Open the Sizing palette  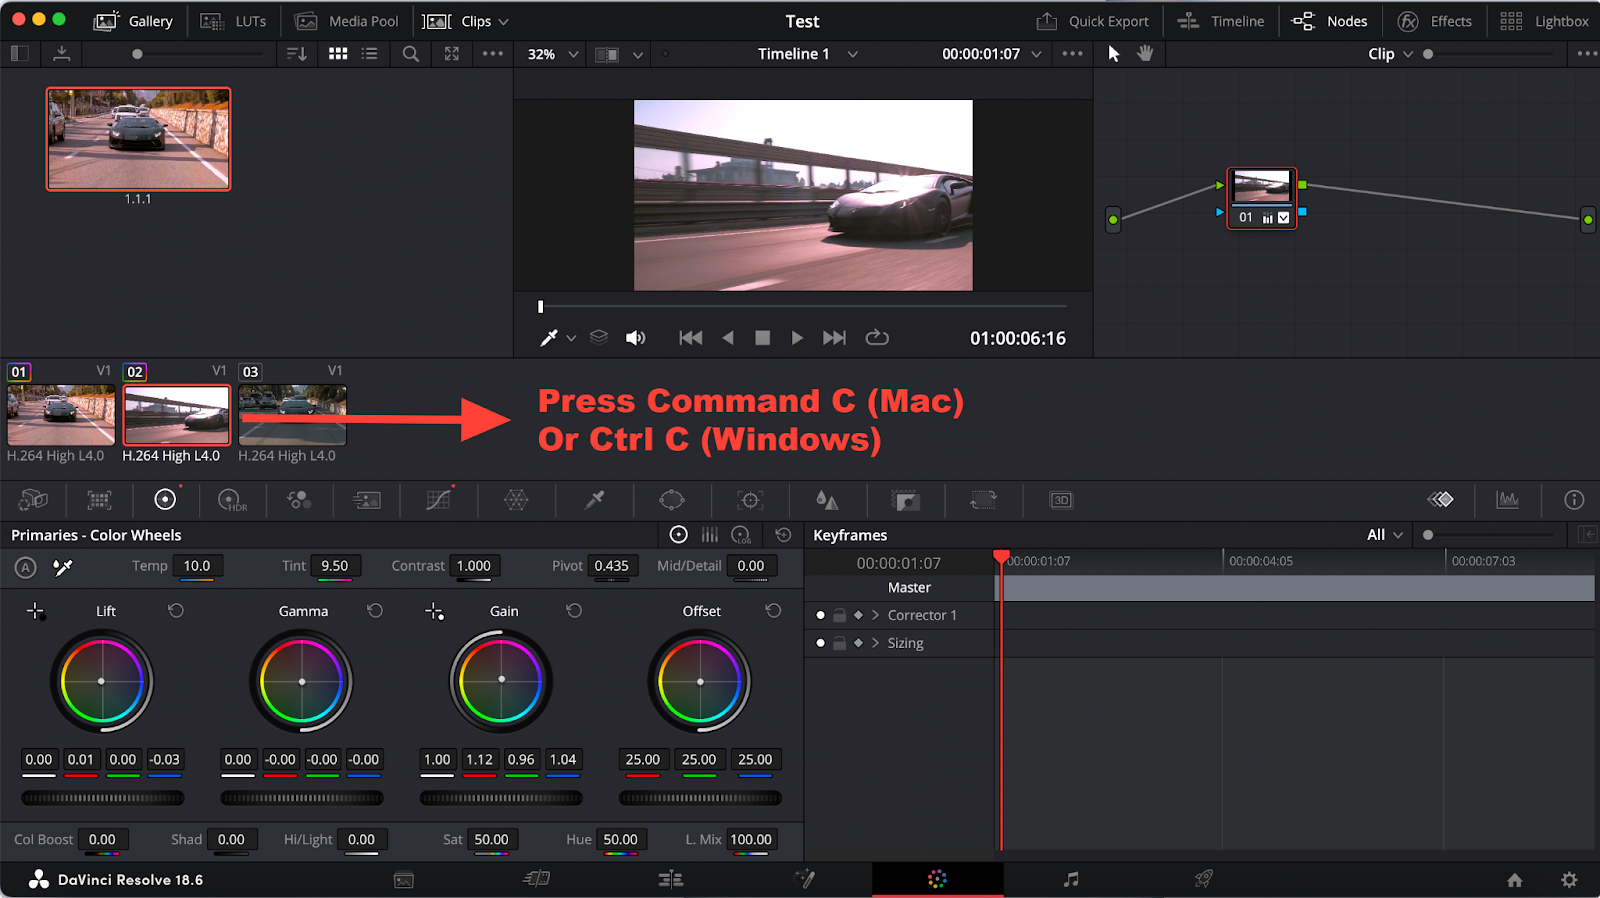click(983, 500)
